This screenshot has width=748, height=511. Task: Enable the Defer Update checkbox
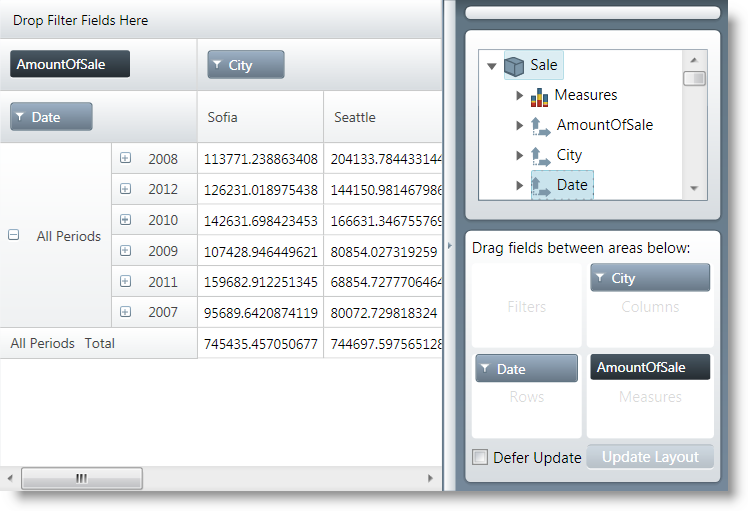click(481, 457)
